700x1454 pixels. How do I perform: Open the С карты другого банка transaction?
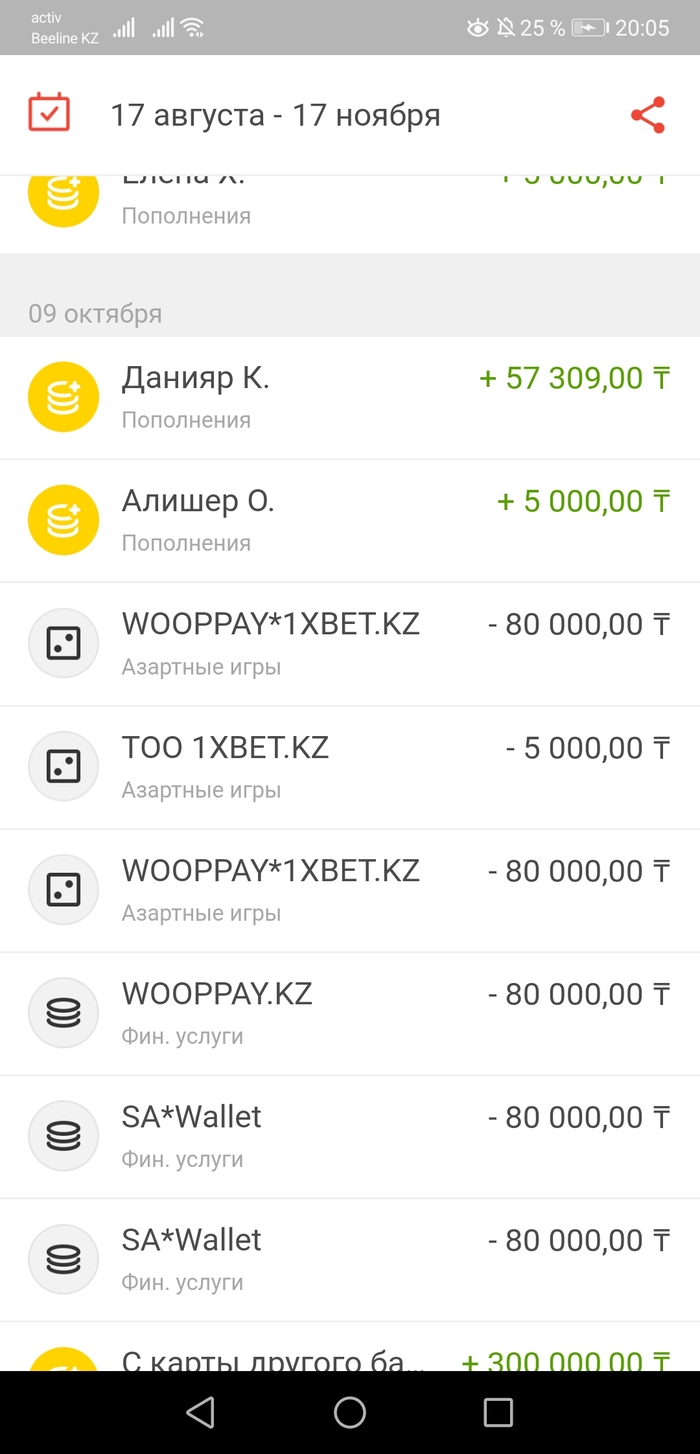273,1360
